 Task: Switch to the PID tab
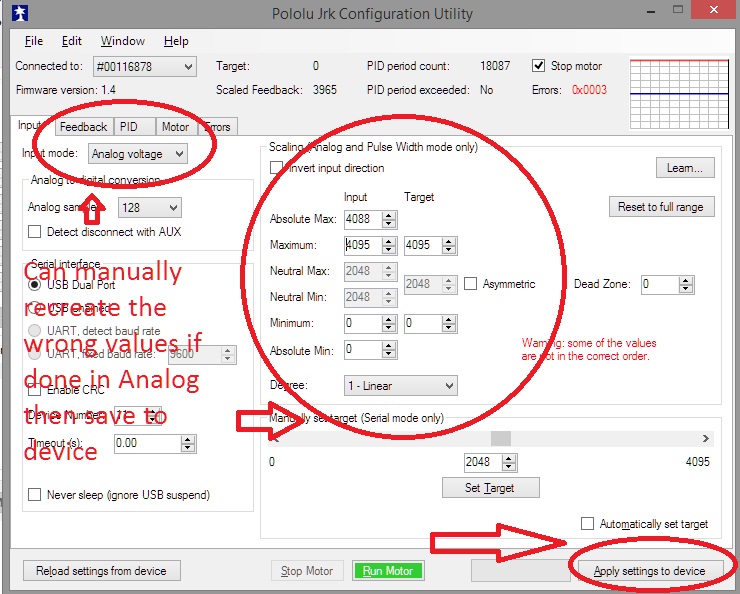point(135,127)
